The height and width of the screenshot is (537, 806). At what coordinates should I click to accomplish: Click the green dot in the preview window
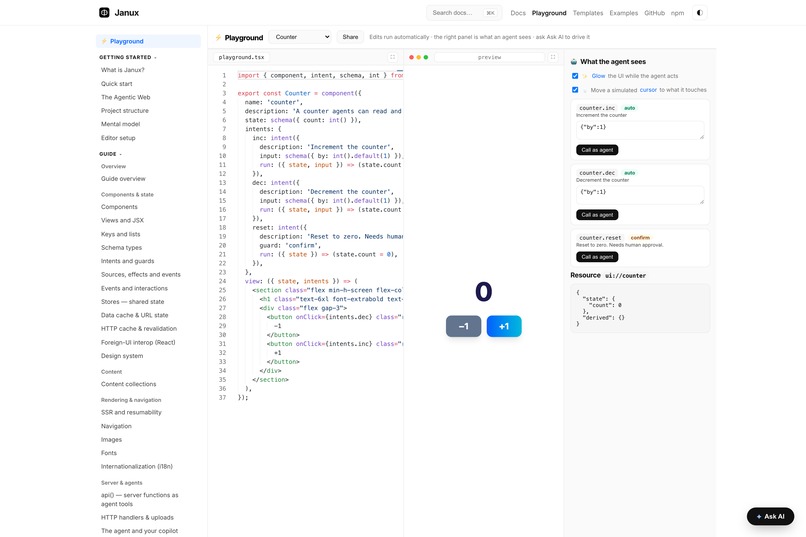(x=426, y=57)
